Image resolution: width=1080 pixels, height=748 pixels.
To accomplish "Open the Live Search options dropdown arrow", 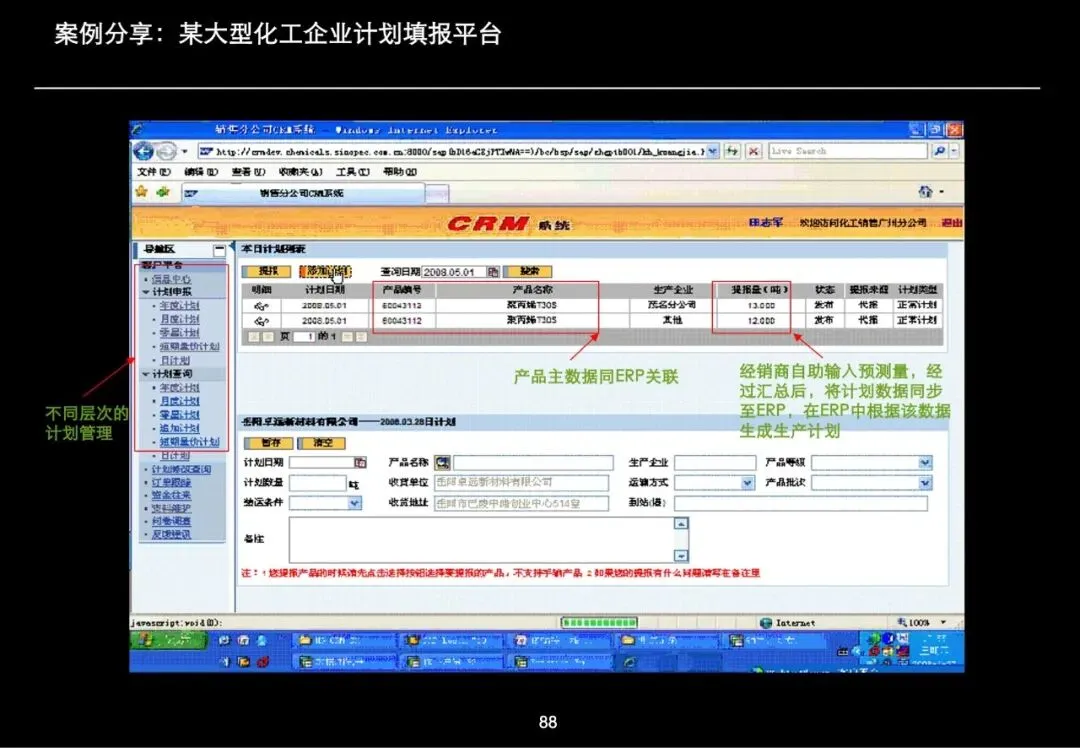I will pyautogui.click(x=954, y=151).
